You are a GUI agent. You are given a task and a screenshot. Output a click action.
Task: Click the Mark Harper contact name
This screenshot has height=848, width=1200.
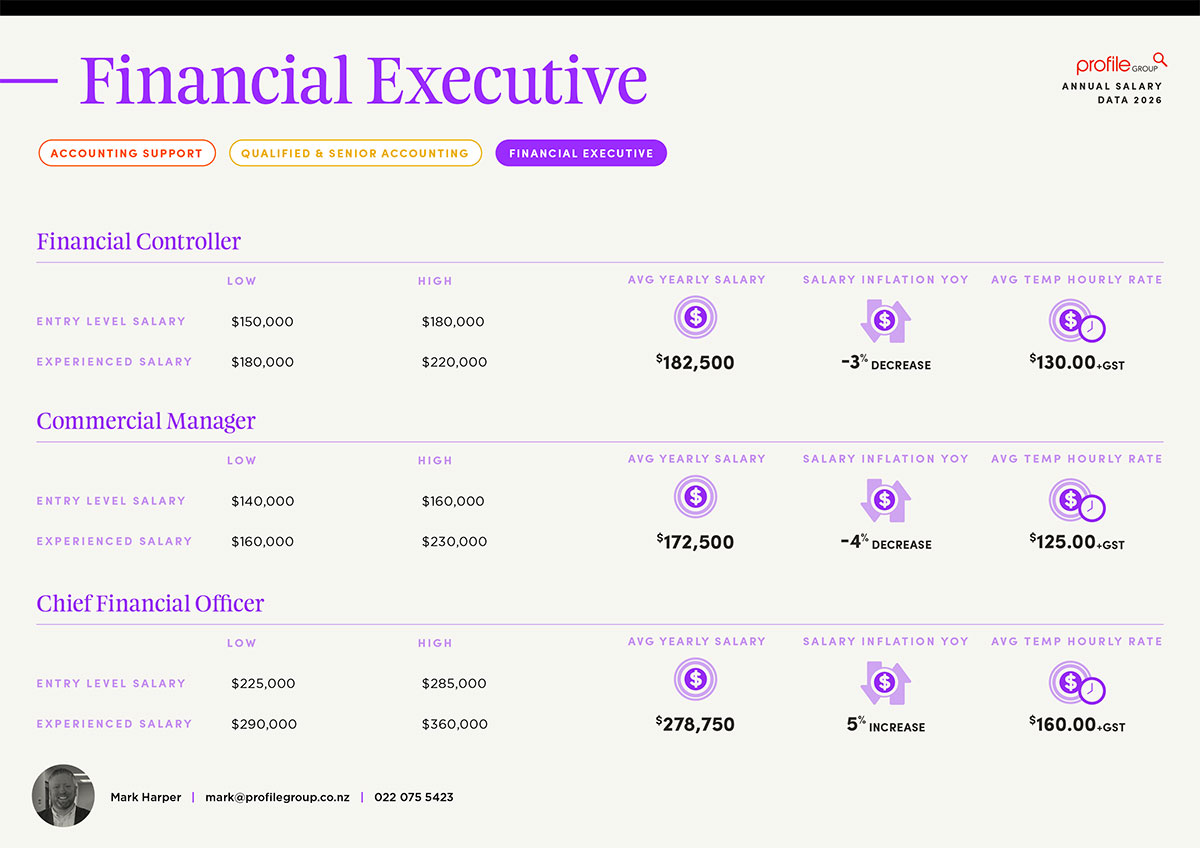[x=146, y=797]
